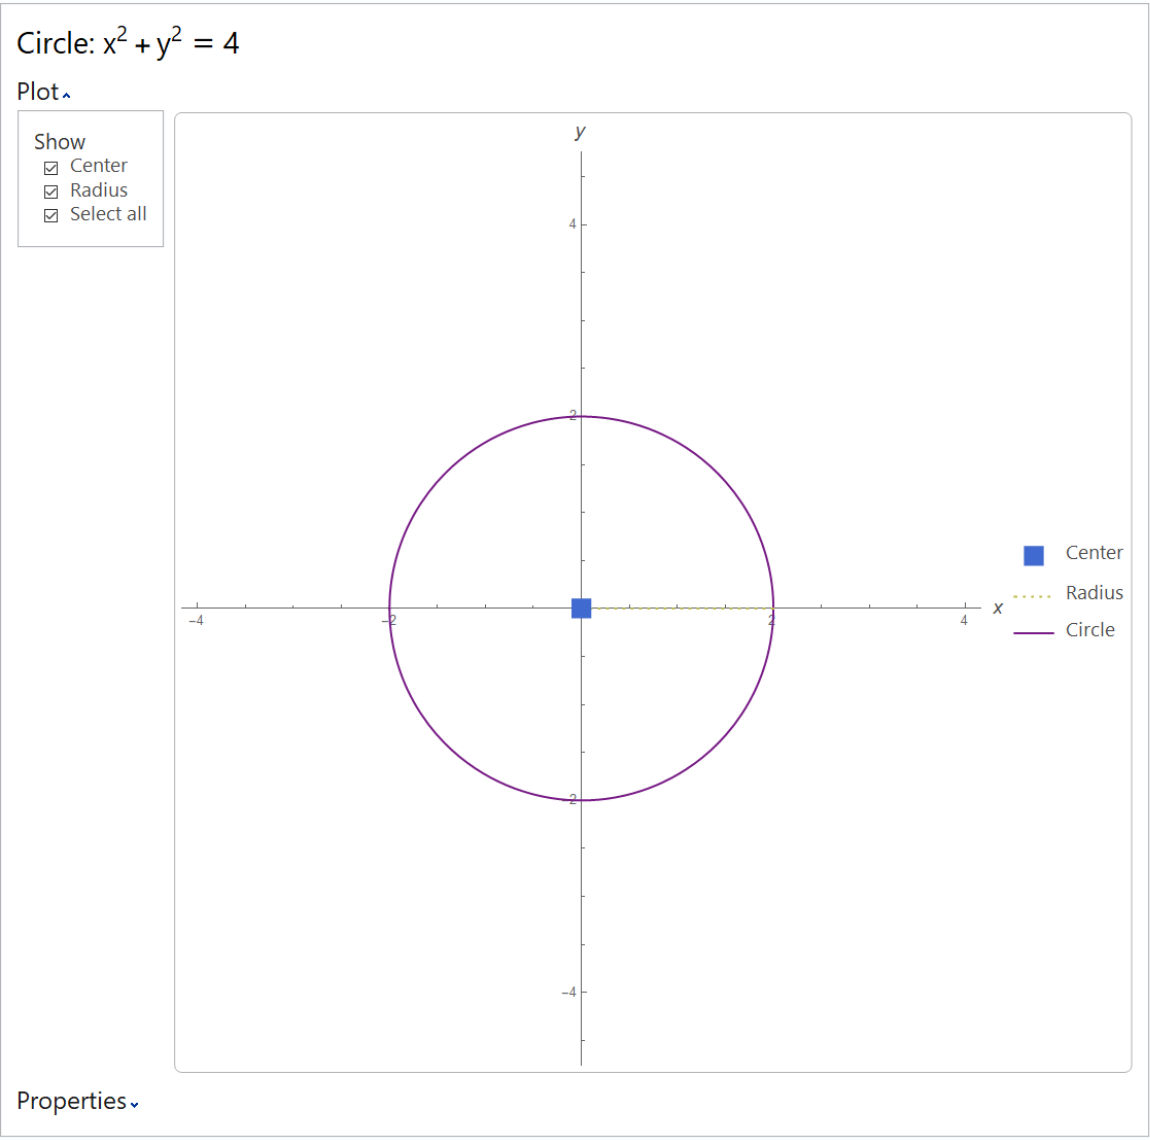This screenshot has height=1140, width=1150.
Task: Click the -4 tick label on the x-axis
Action: [198, 620]
